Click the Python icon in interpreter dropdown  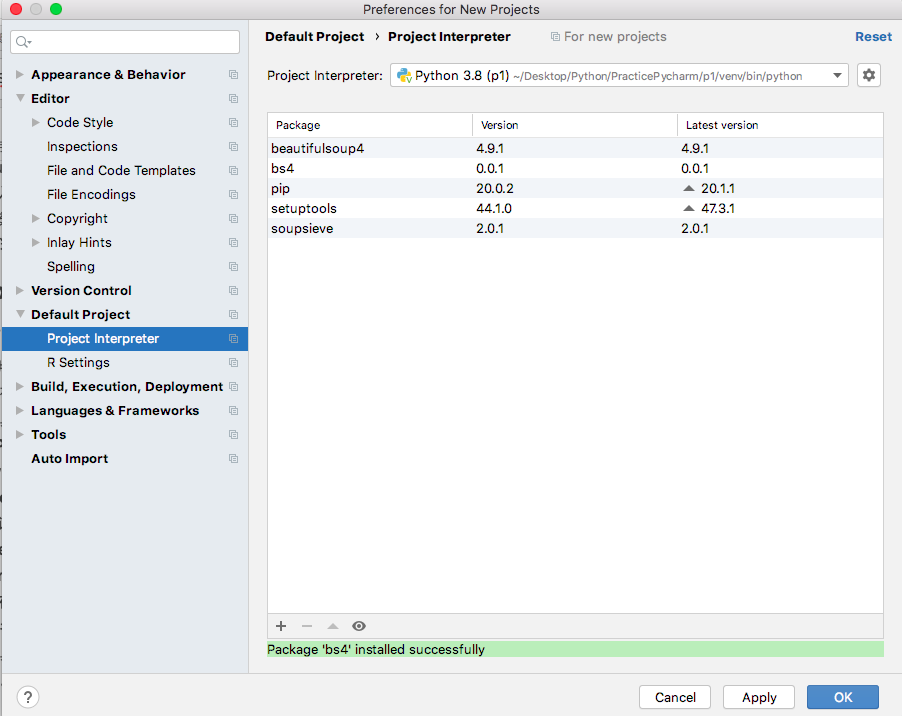click(404, 75)
